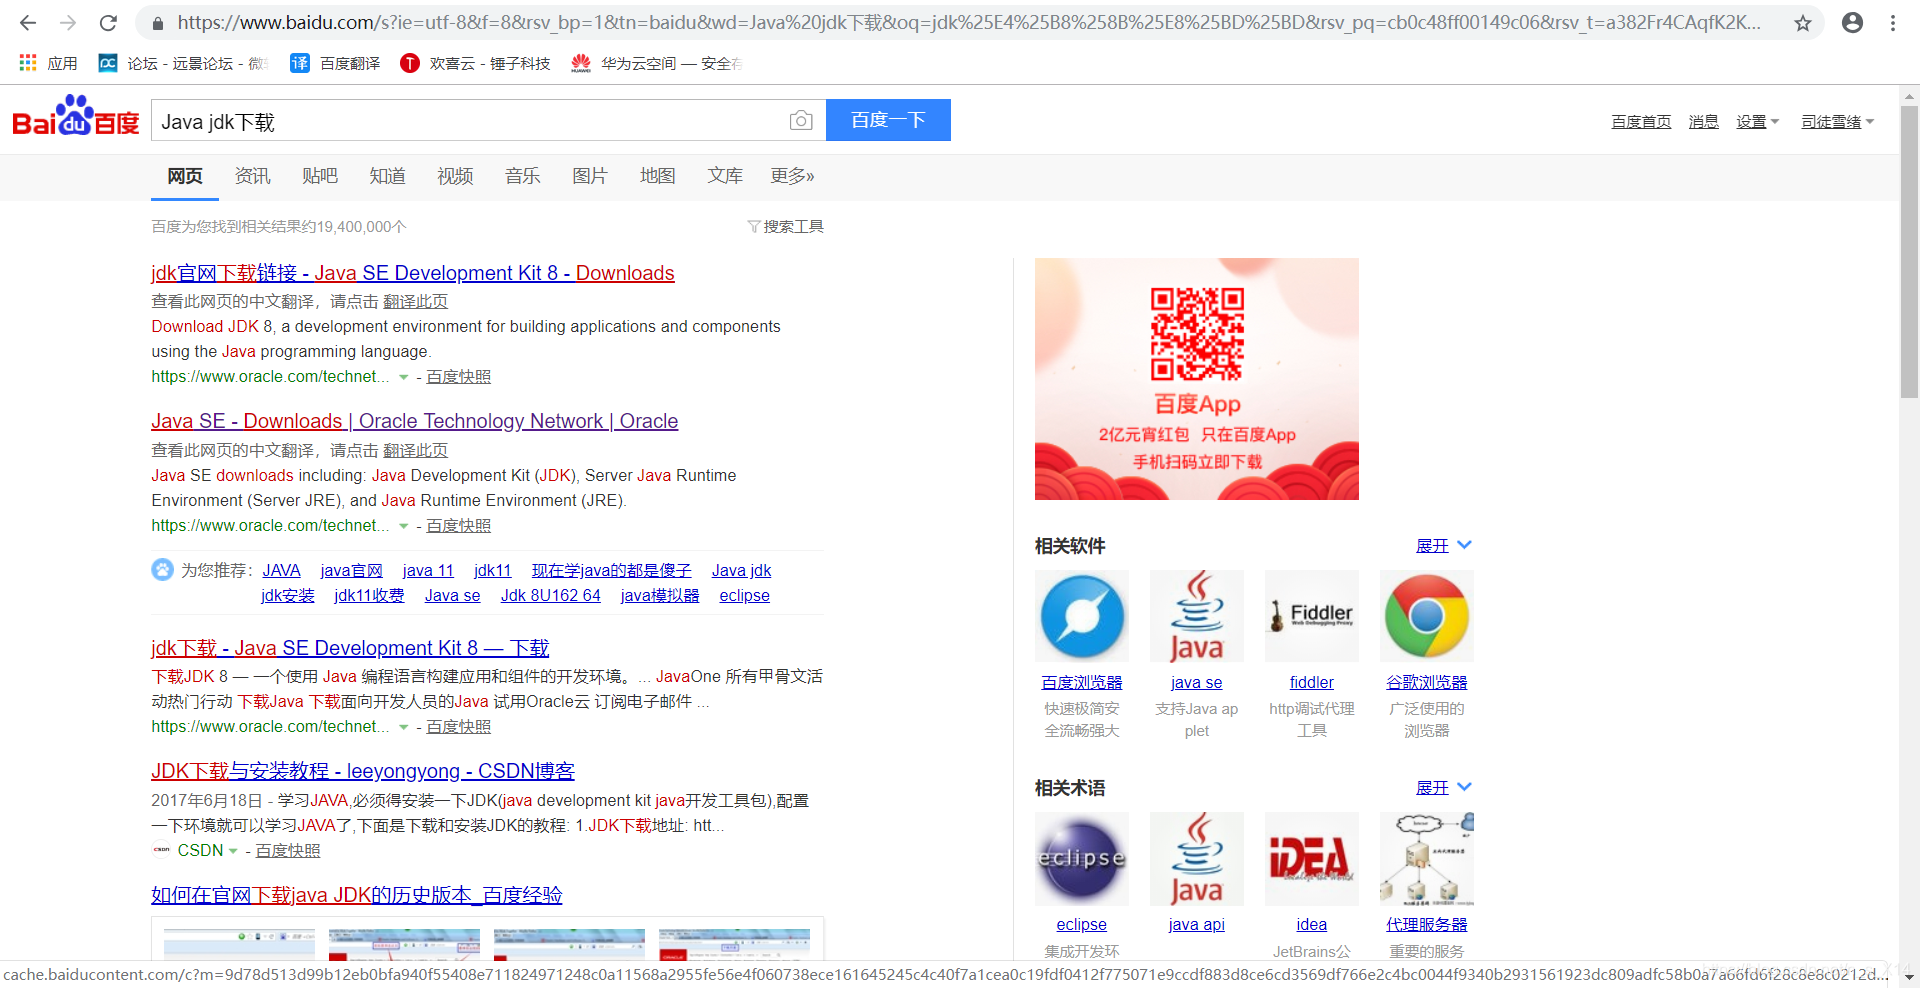Click 代理服务器 term image
The height and width of the screenshot is (988, 1920).
1427,858
